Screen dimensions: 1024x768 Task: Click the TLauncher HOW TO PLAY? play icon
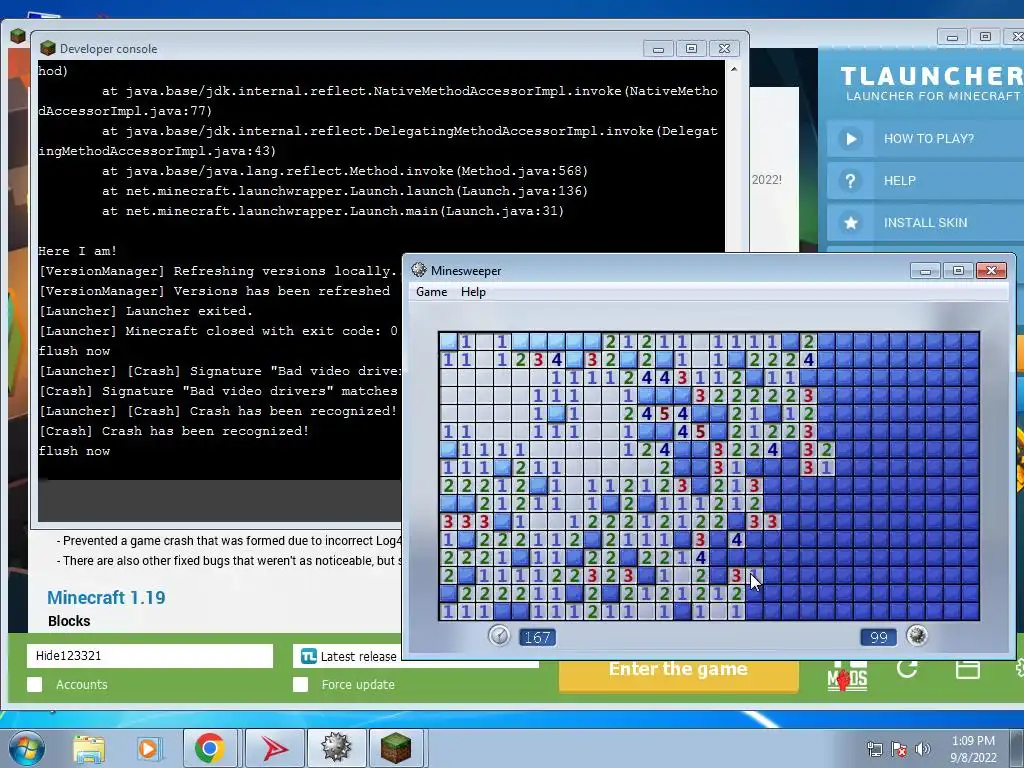pos(850,138)
